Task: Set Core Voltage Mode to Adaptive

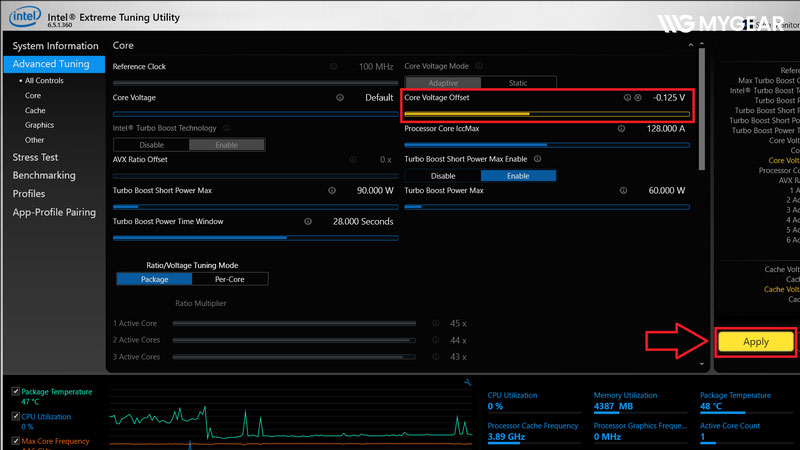Action: coord(443,83)
